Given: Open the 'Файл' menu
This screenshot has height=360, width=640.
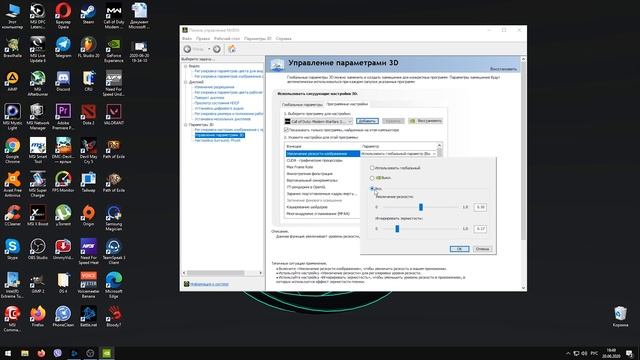Looking at the screenshot, I should [187, 38].
